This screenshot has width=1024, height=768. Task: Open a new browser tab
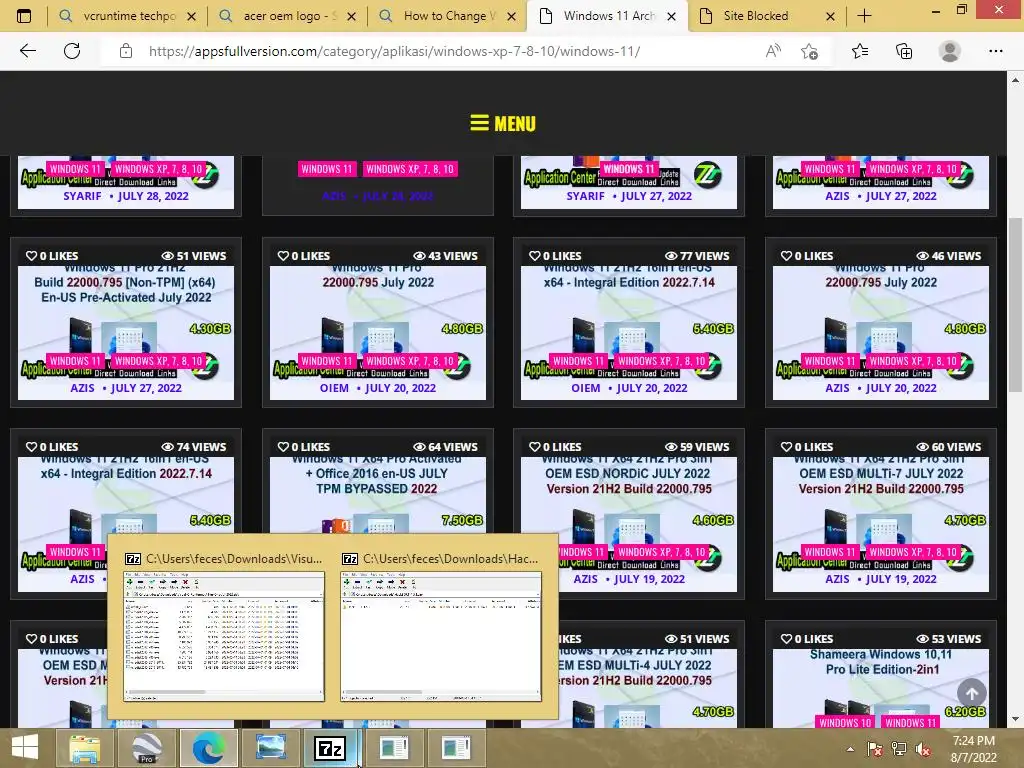pyautogui.click(x=864, y=16)
